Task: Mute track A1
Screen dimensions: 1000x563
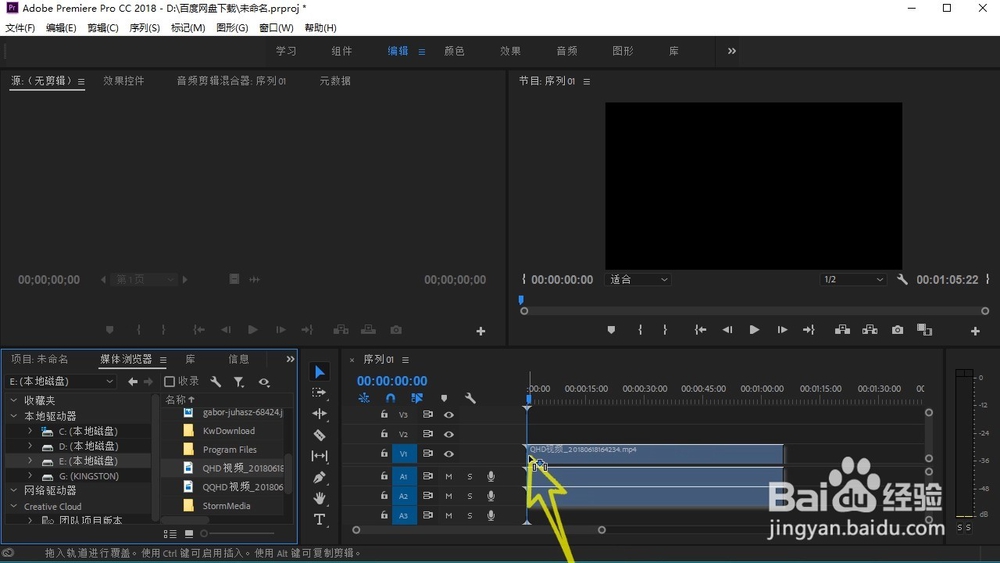Action: pos(449,476)
